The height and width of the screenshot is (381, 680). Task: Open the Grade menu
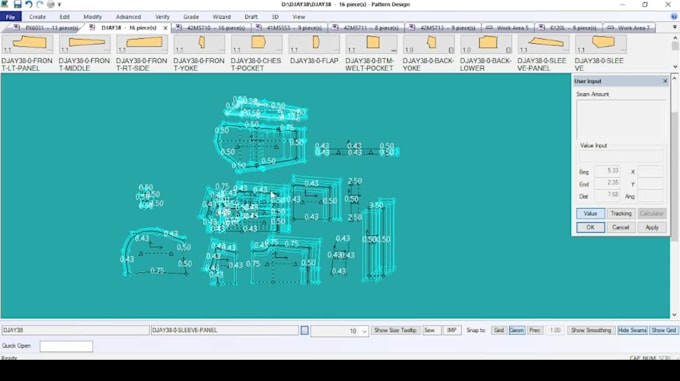tap(191, 17)
